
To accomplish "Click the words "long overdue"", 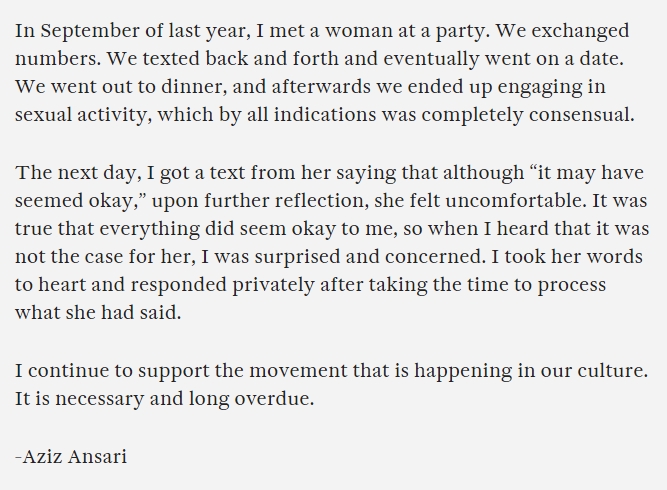I will (250, 399).
